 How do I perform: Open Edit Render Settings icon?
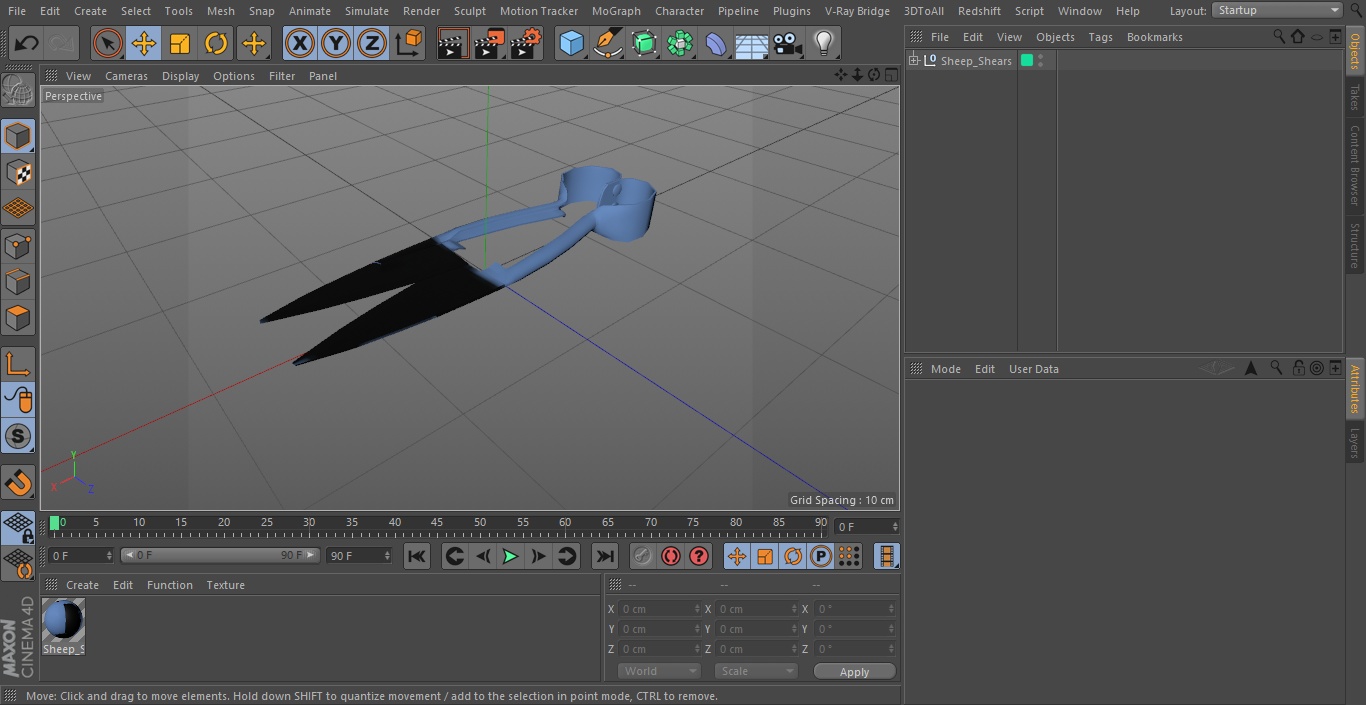tap(526, 44)
